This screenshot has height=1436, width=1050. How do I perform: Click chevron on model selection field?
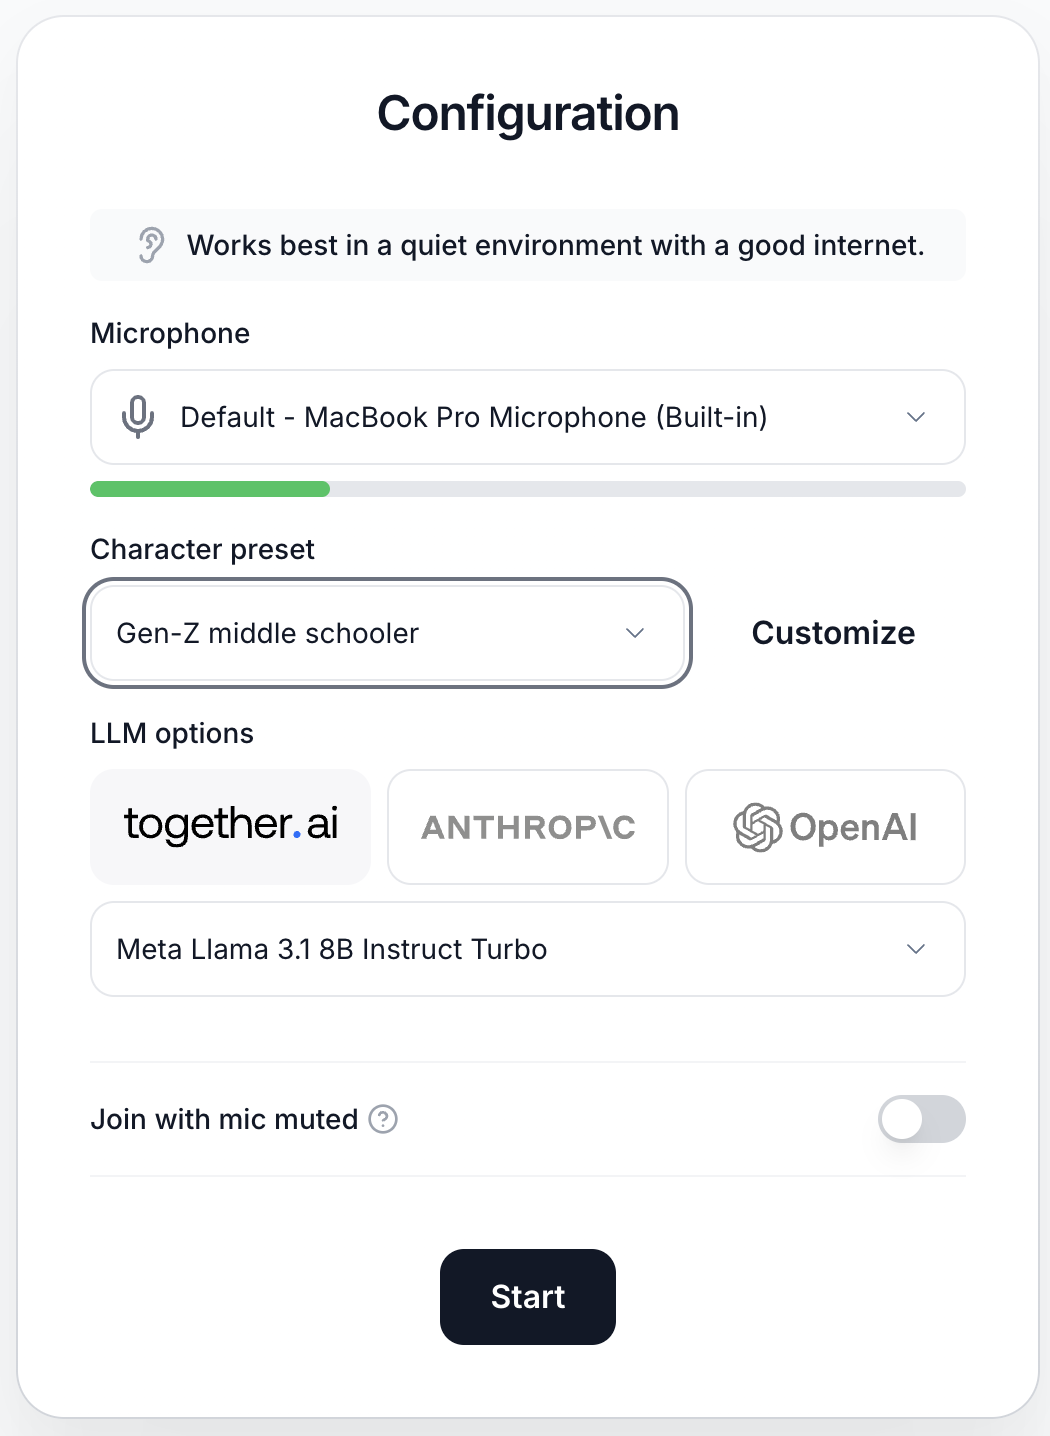click(x=916, y=949)
